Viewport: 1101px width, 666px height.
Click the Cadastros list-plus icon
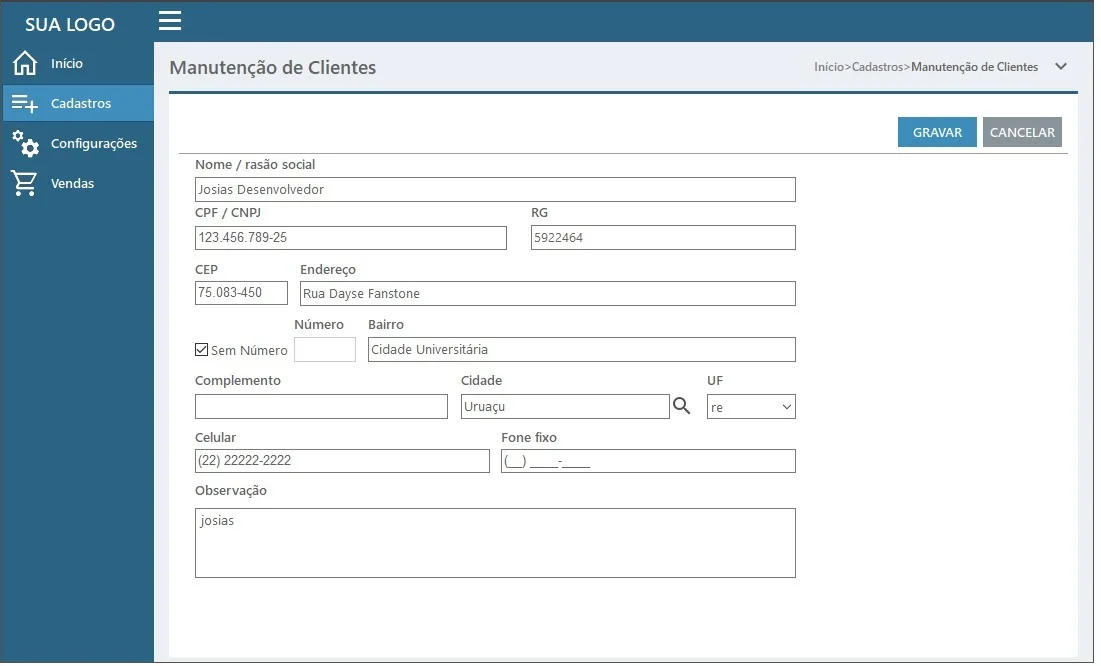pos(25,103)
